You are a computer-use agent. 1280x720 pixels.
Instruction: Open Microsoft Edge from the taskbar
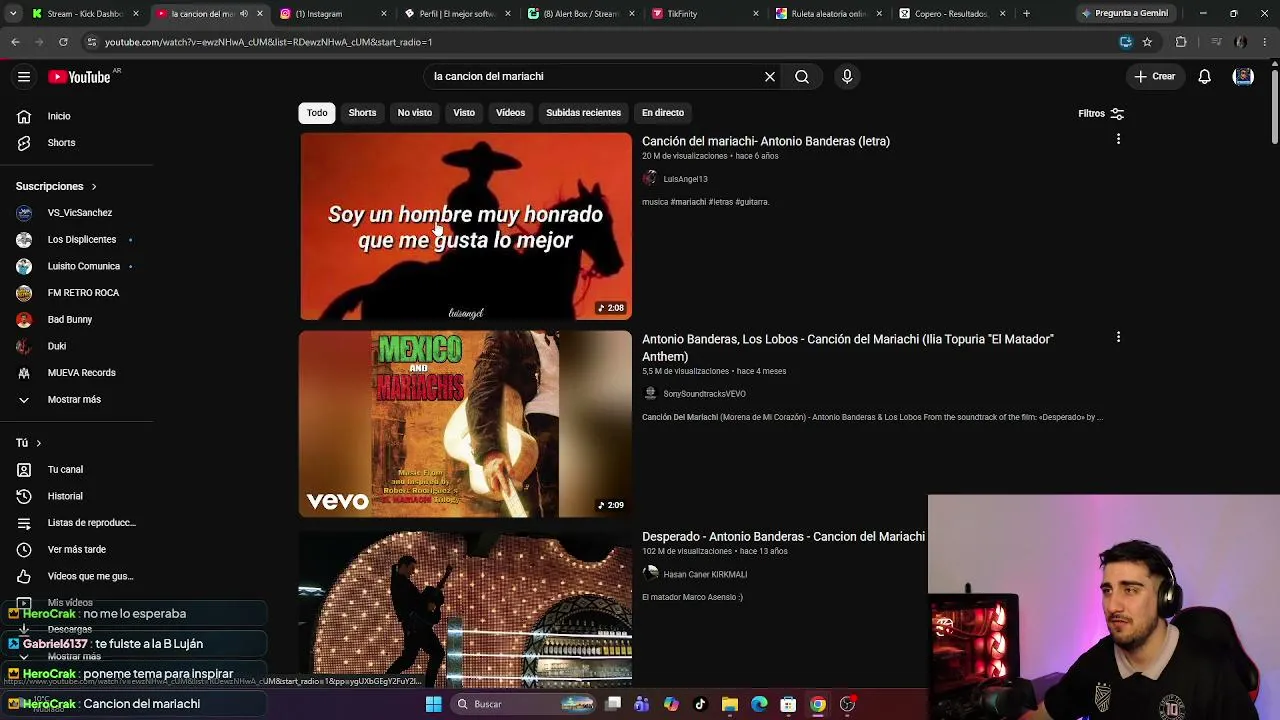[x=759, y=704]
